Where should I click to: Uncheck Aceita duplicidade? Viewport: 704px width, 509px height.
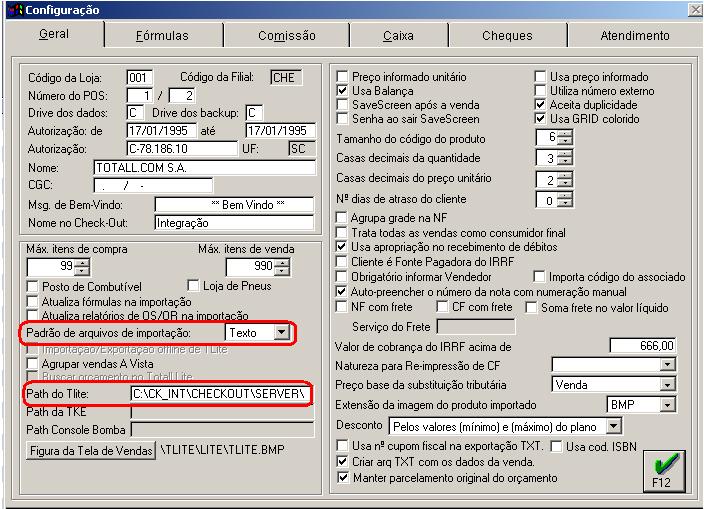[x=540, y=105]
